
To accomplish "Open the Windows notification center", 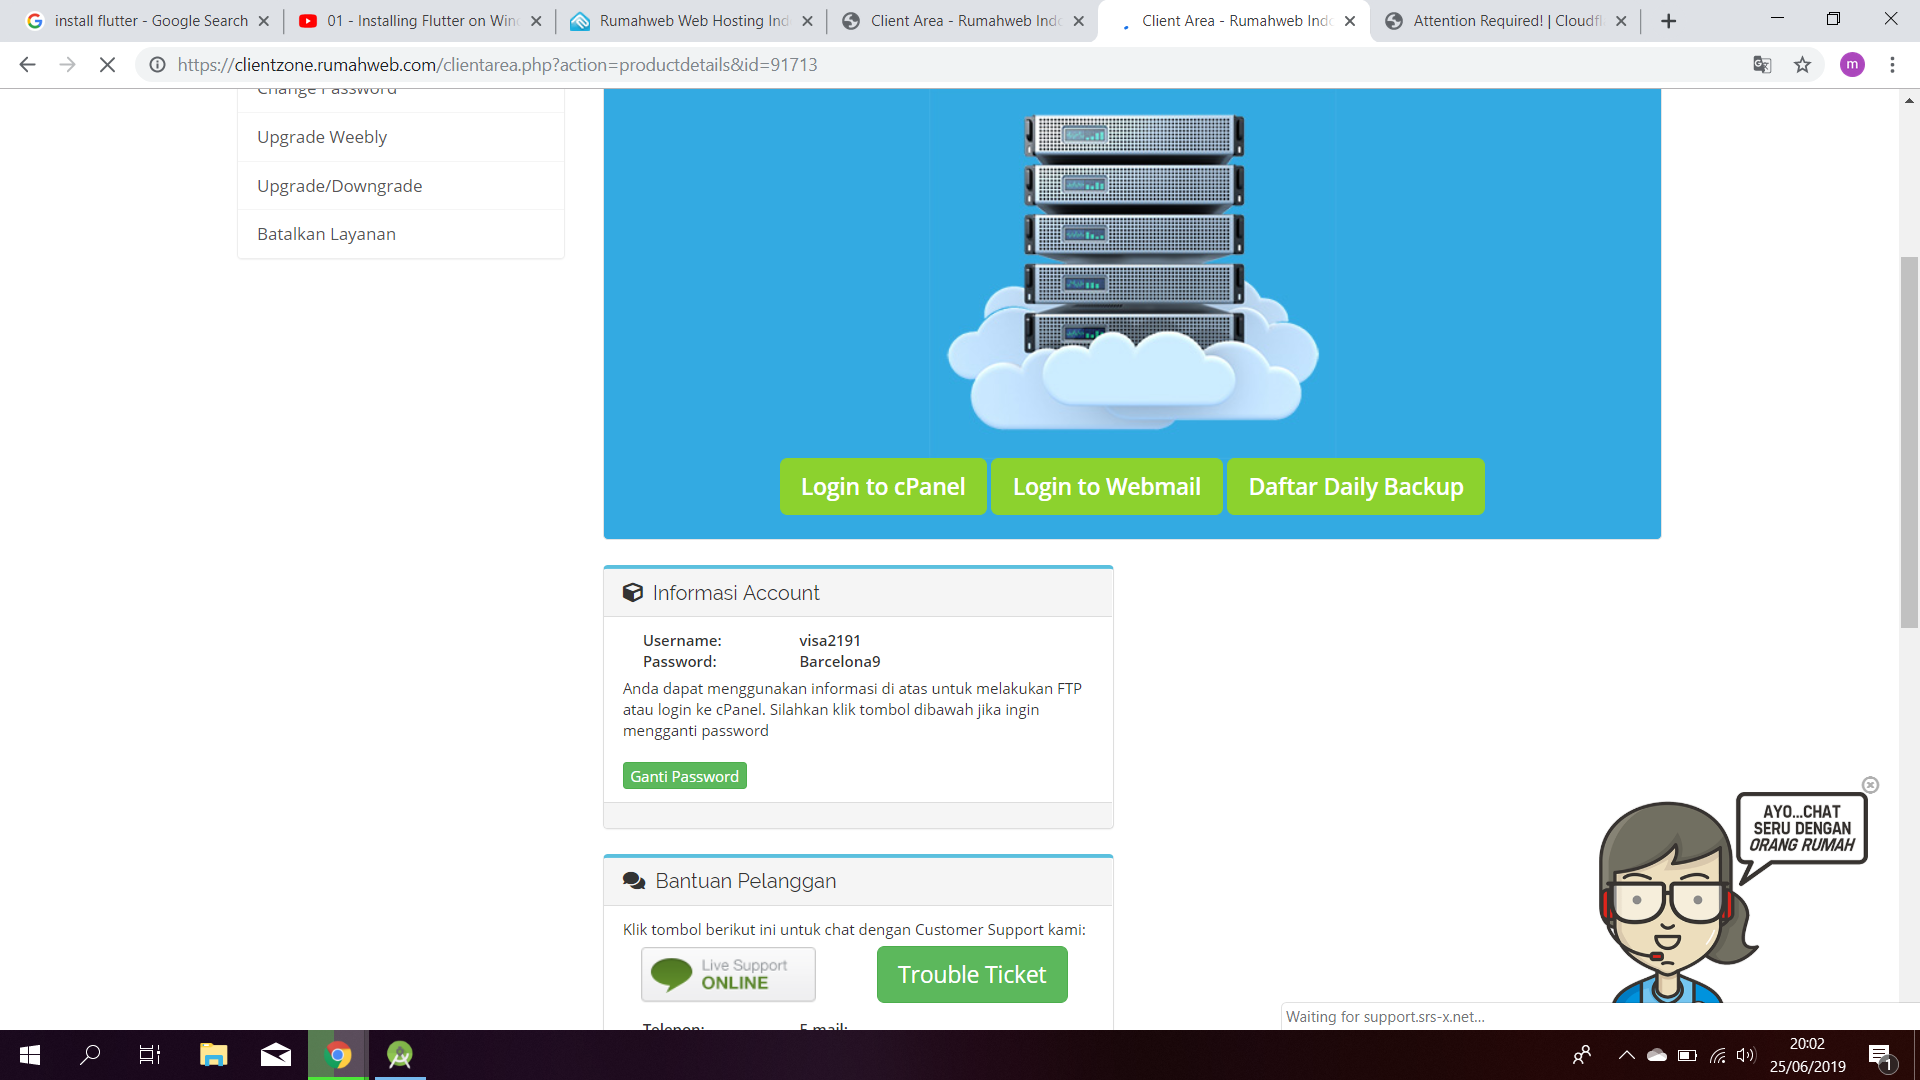I will point(1880,1055).
